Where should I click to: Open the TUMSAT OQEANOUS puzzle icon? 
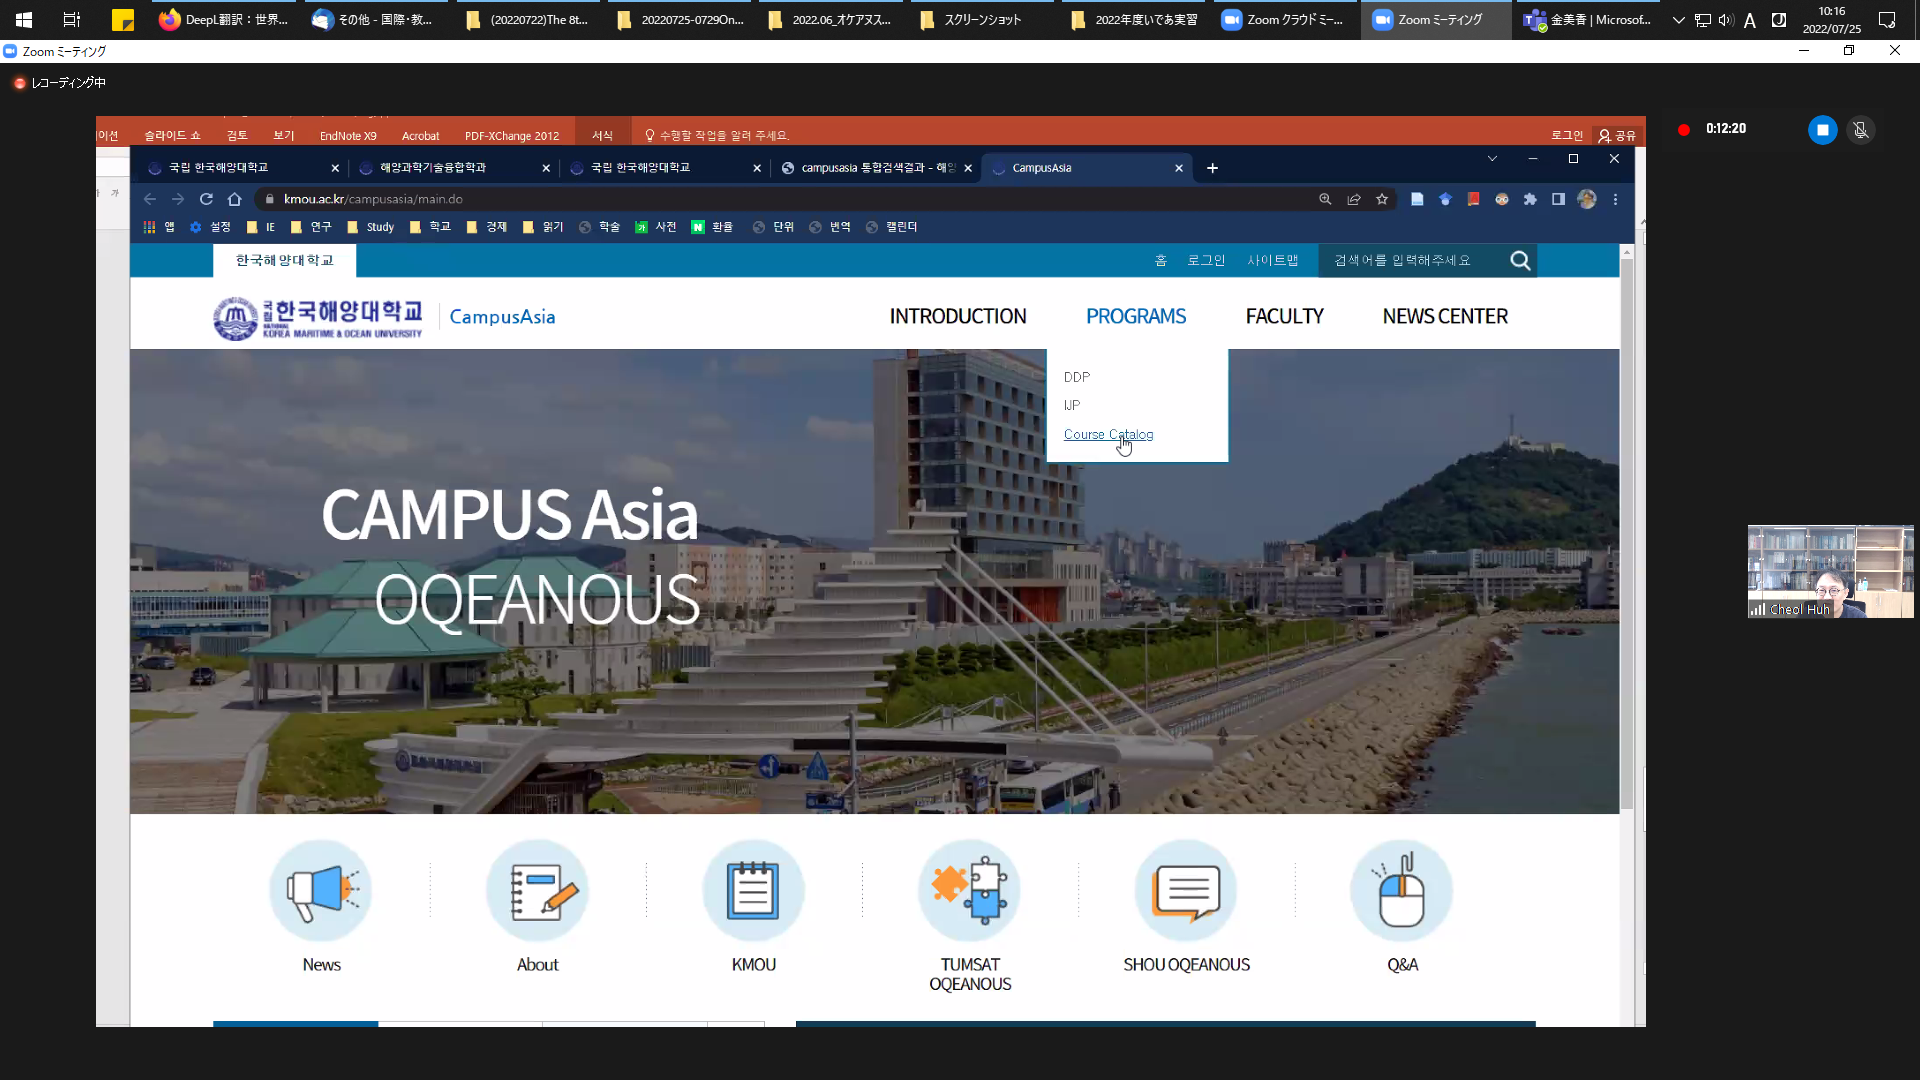(x=970, y=890)
